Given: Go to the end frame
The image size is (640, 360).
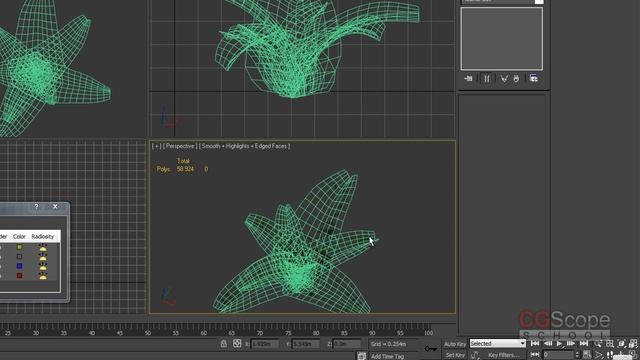Looking at the screenshot, I should click(x=584, y=344).
